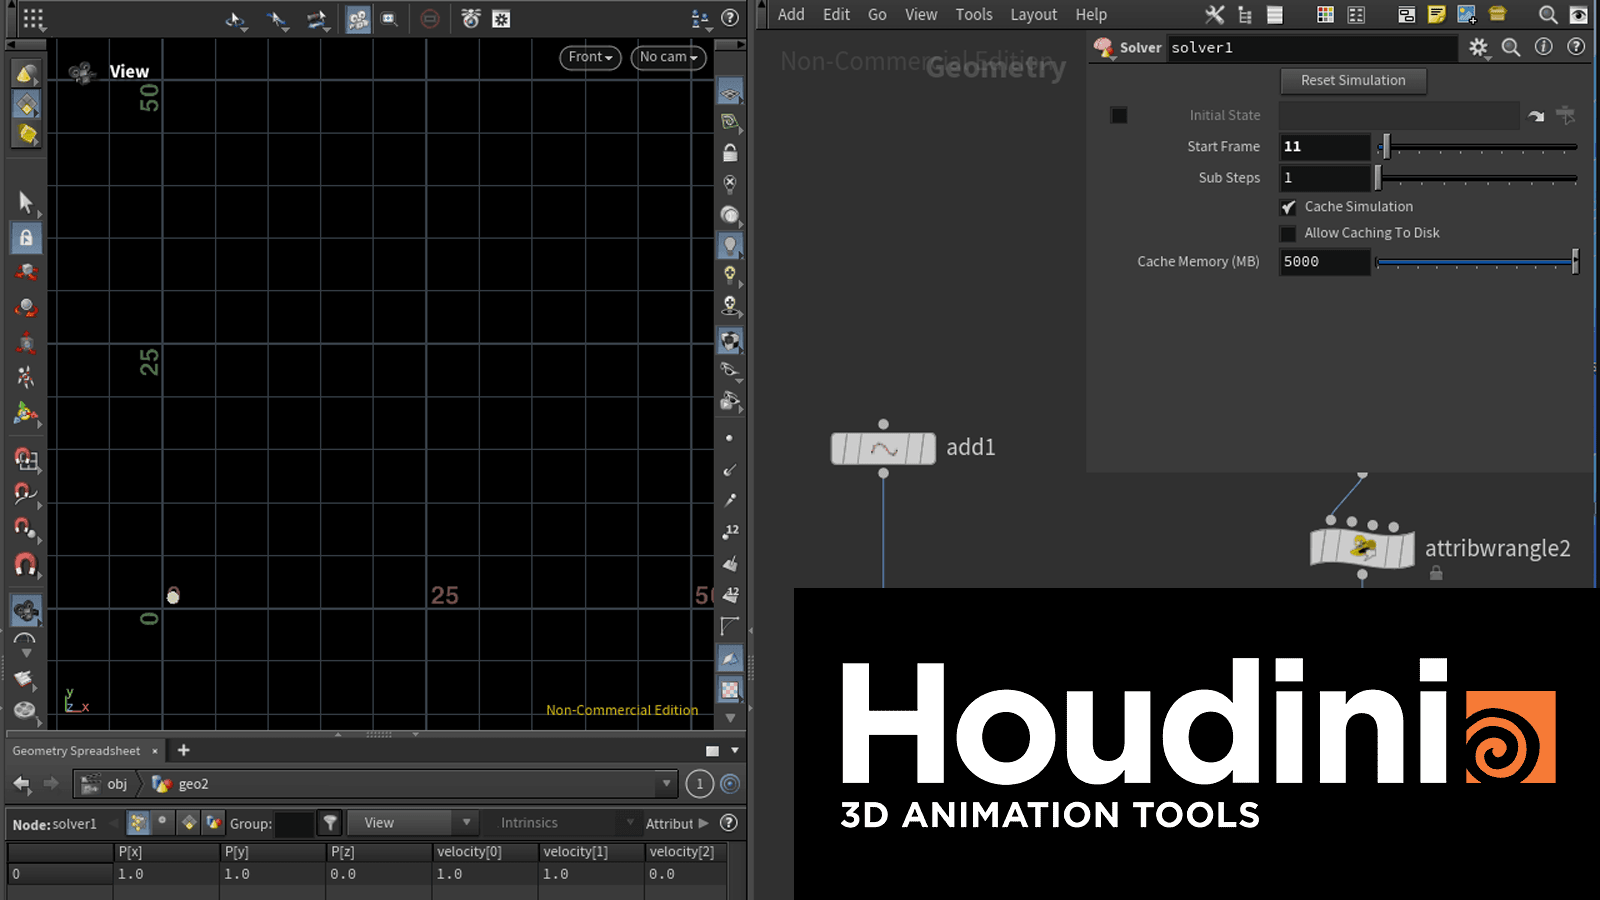Click the search icon in network editor
The width and height of the screenshot is (1600, 900).
[1547, 15]
